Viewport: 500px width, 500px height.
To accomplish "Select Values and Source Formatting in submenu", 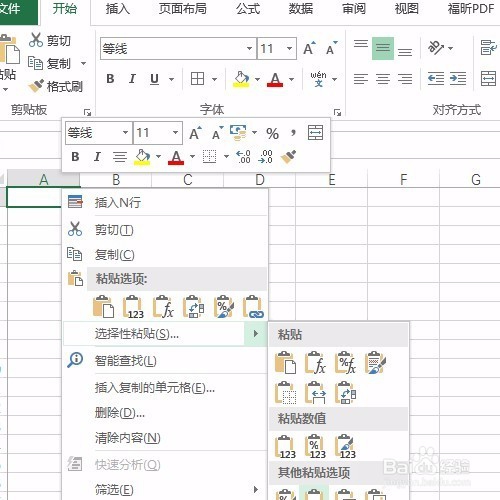I will pyautogui.click(x=346, y=447).
